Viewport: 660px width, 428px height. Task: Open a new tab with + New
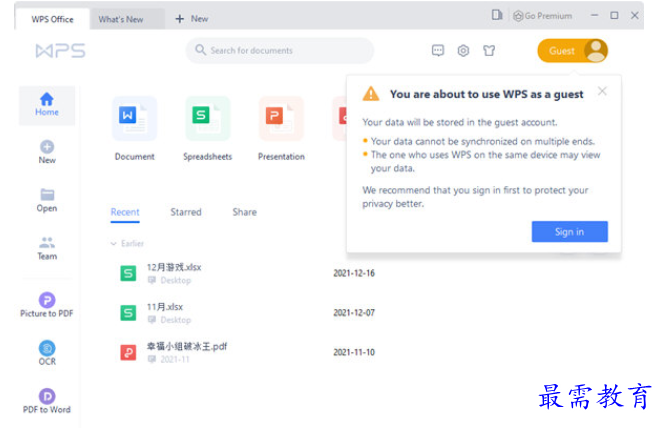(192, 19)
